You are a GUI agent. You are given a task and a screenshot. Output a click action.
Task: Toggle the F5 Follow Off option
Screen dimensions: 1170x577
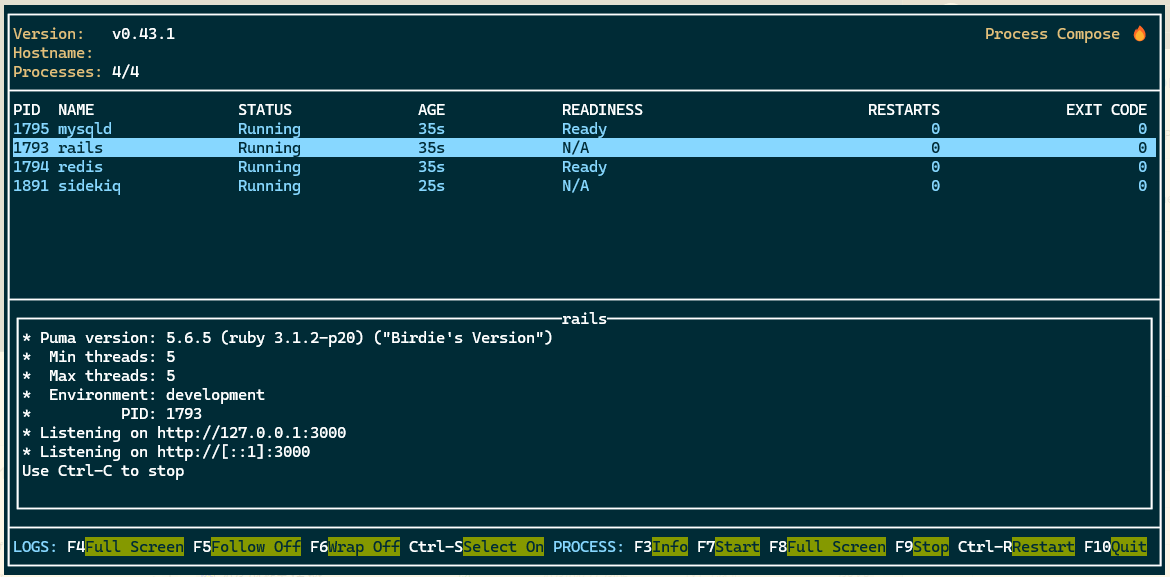click(x=247, y=546)
